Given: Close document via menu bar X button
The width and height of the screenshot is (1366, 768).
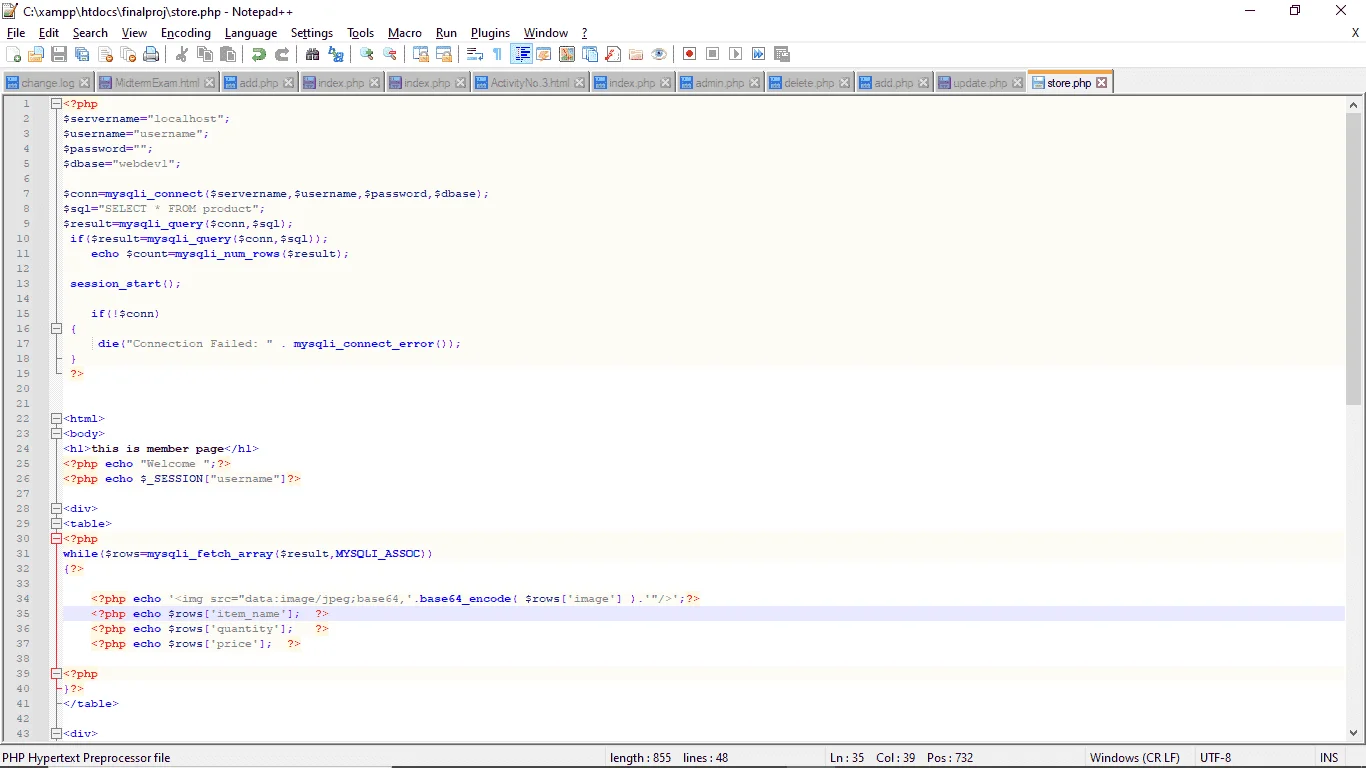Looking at the screenshot, I should (x=1355, y=33).
